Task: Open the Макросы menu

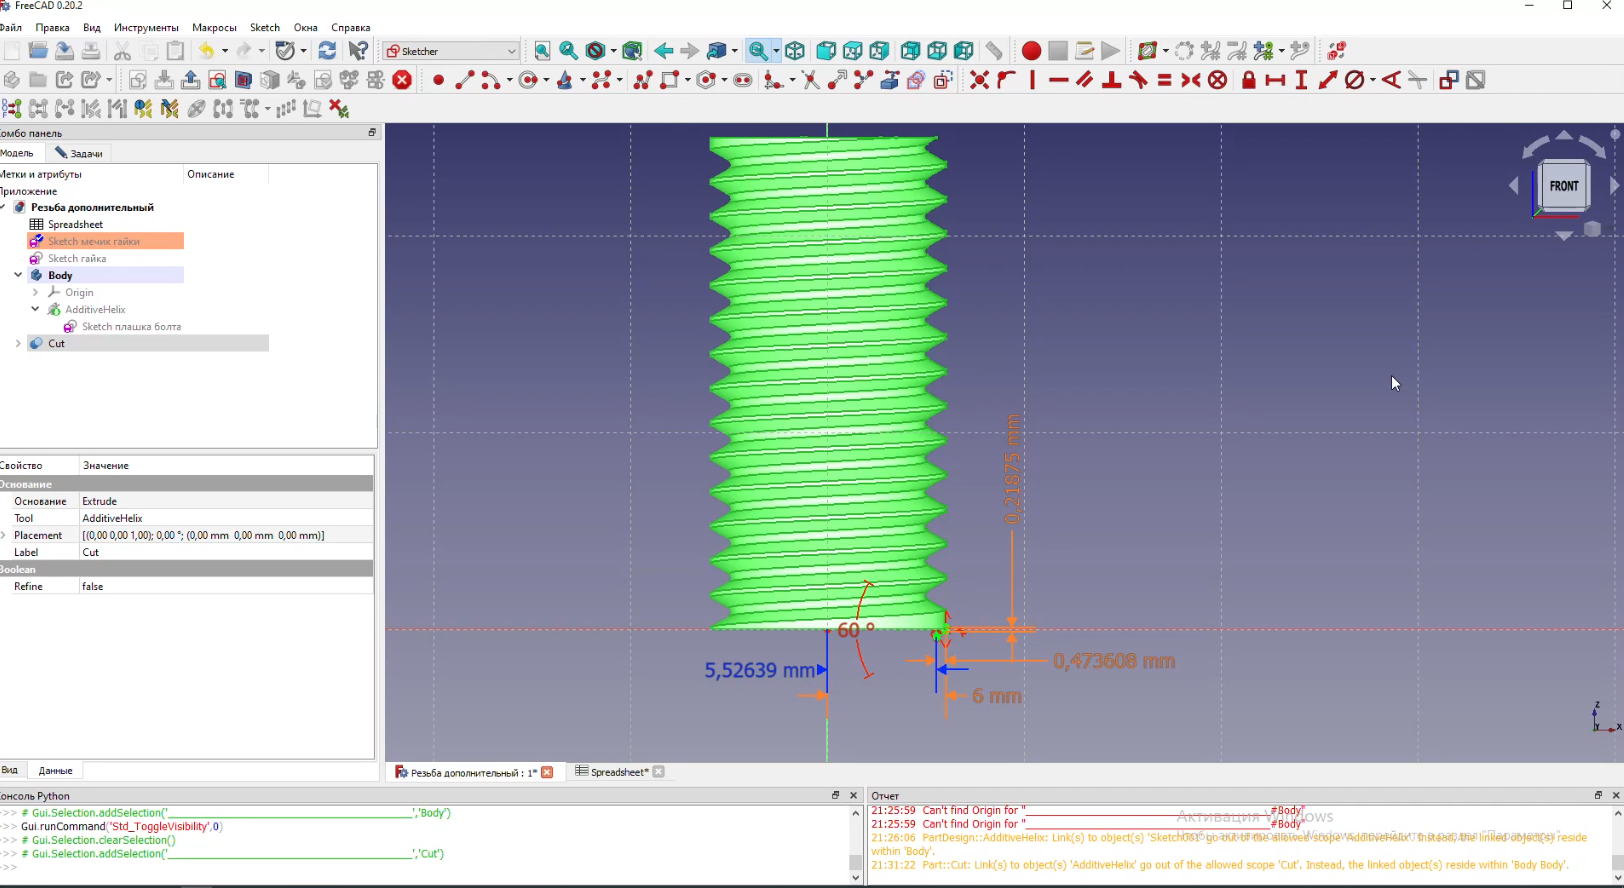Action: click(x=214, y=28)
